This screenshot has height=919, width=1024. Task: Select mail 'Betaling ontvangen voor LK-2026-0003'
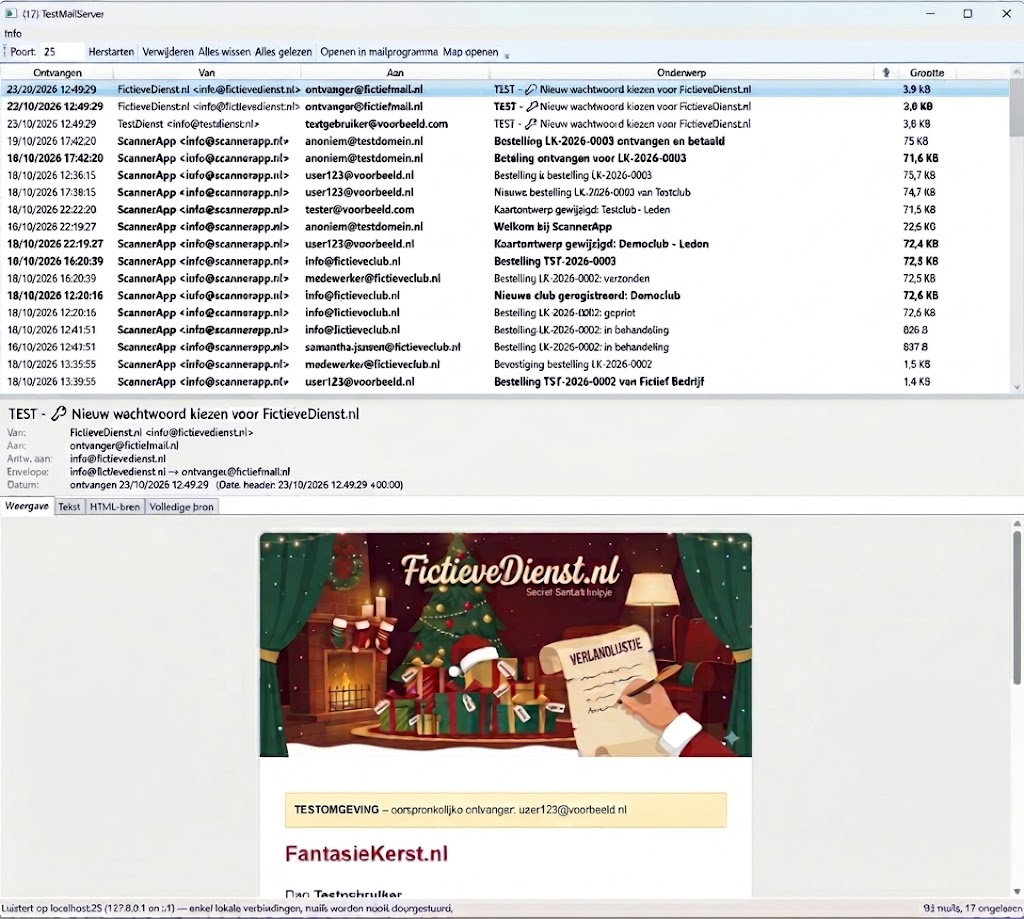[x=505, y=158]
